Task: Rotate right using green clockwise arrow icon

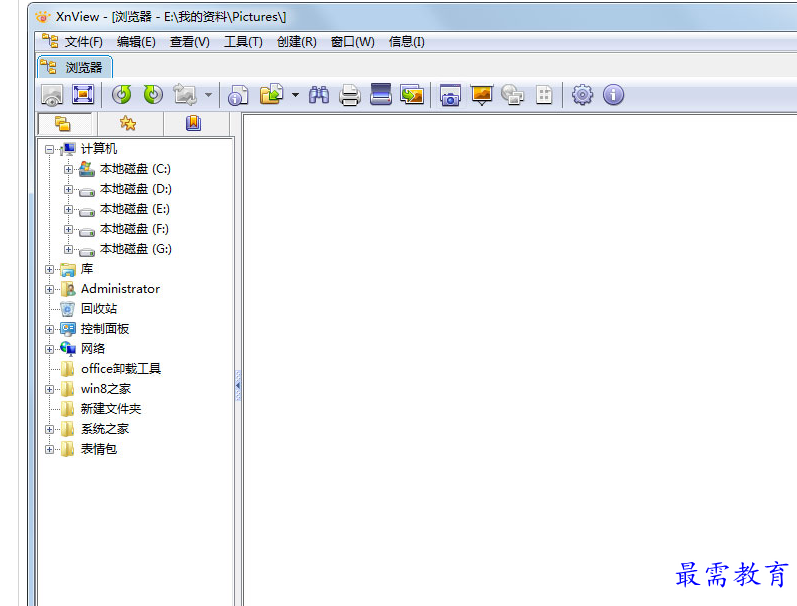Action: (153, 95)
